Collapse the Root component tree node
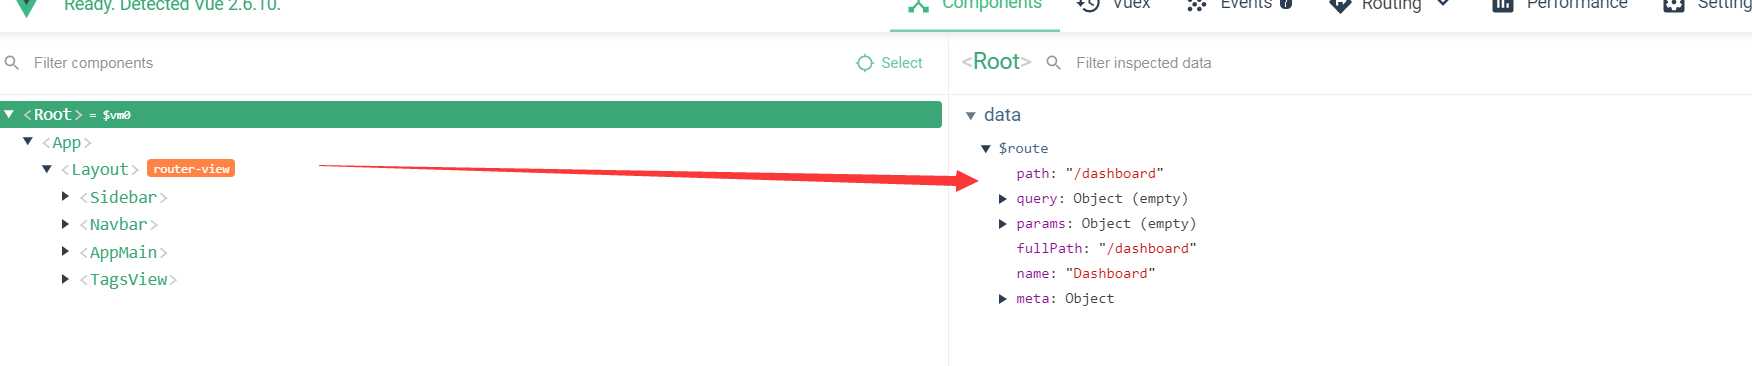Viewport: 1752px width, 366px height. click(9, 114)
